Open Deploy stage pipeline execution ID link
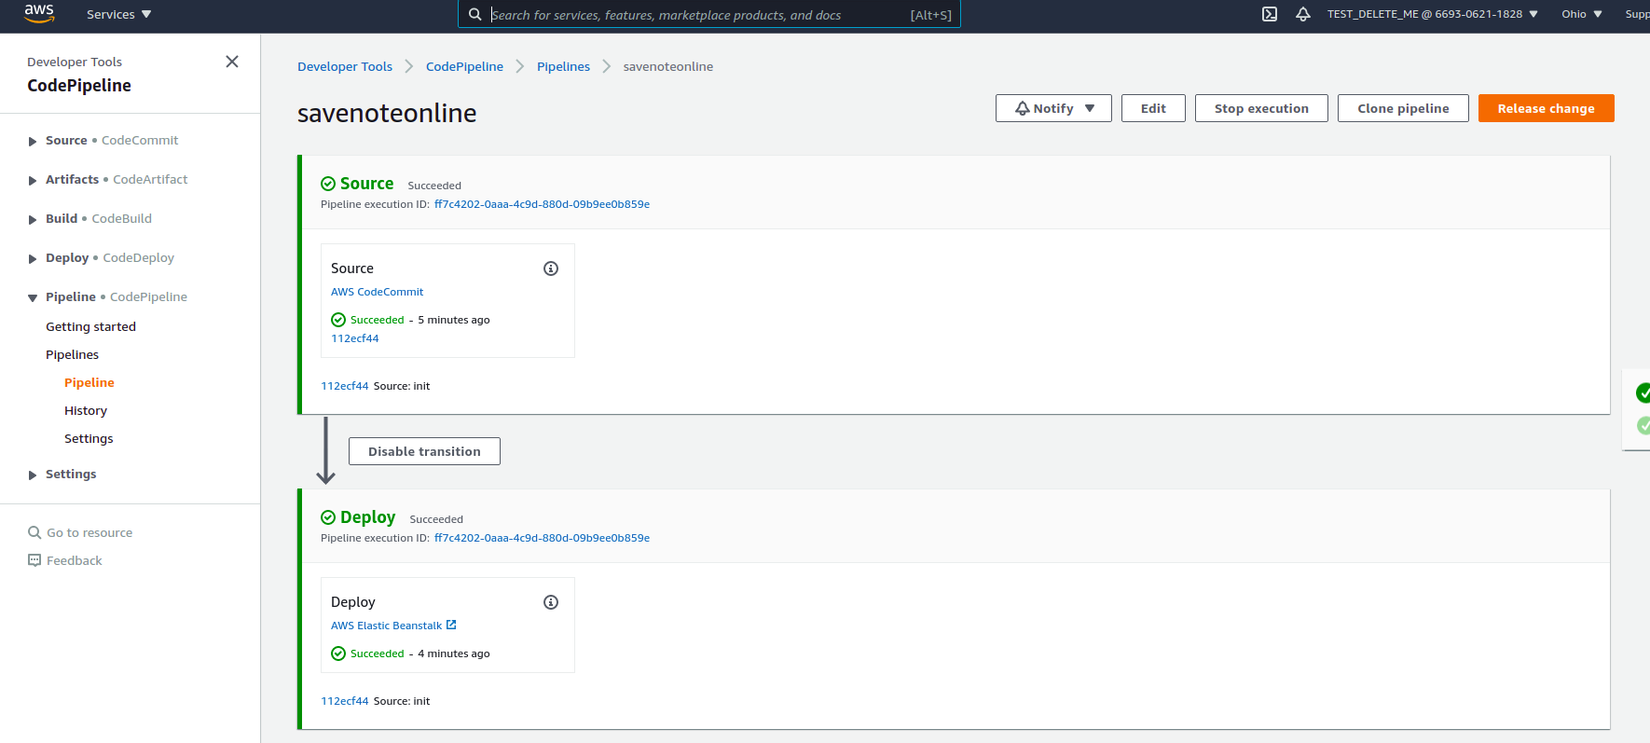Image resolution: width=1650 pixels, height=743 pixels. (x=542, y=538)
